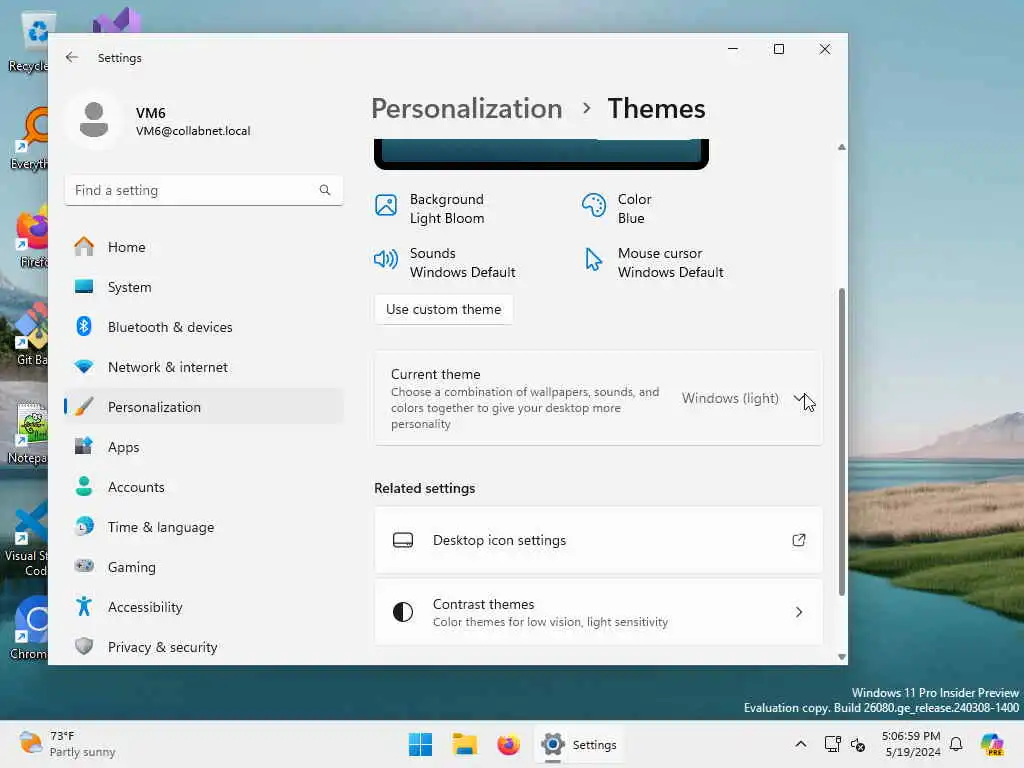Viewport: 1024px width, 768px height.
Task: Click the Desktop icon settings monitor icon
Action: pyautogui.click(x=403, y=540)
